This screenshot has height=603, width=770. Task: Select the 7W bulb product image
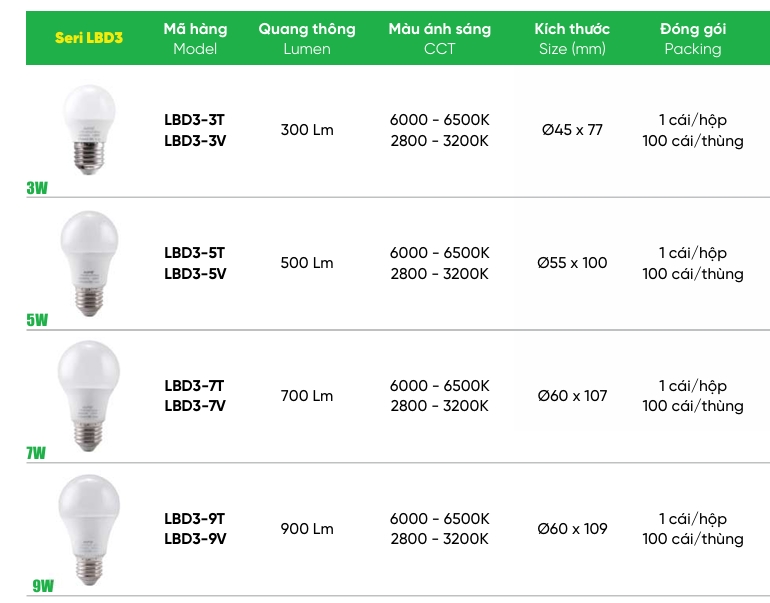click(x=89, y=395)
